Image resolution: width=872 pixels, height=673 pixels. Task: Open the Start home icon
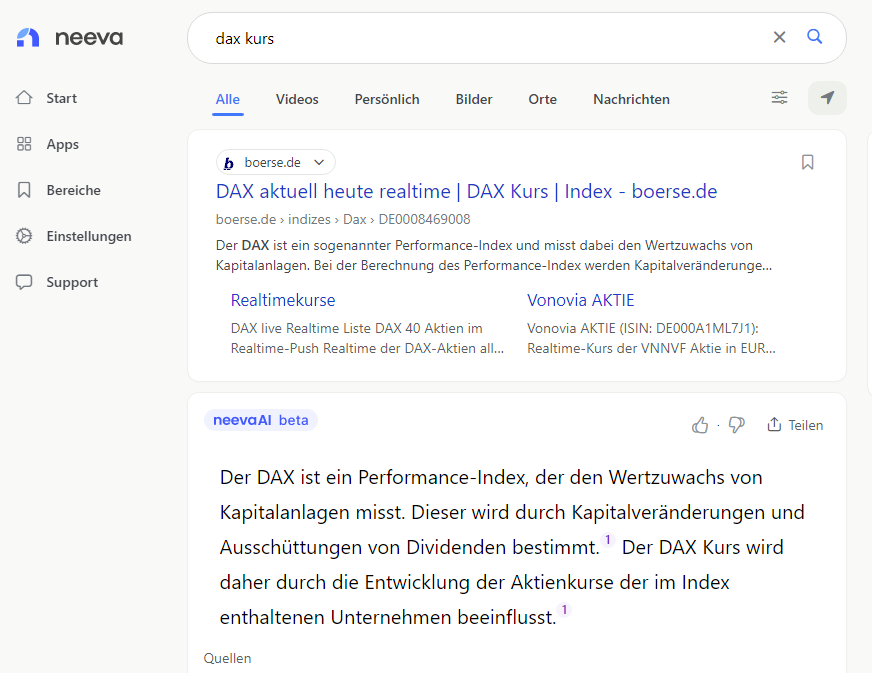[24, 98]
